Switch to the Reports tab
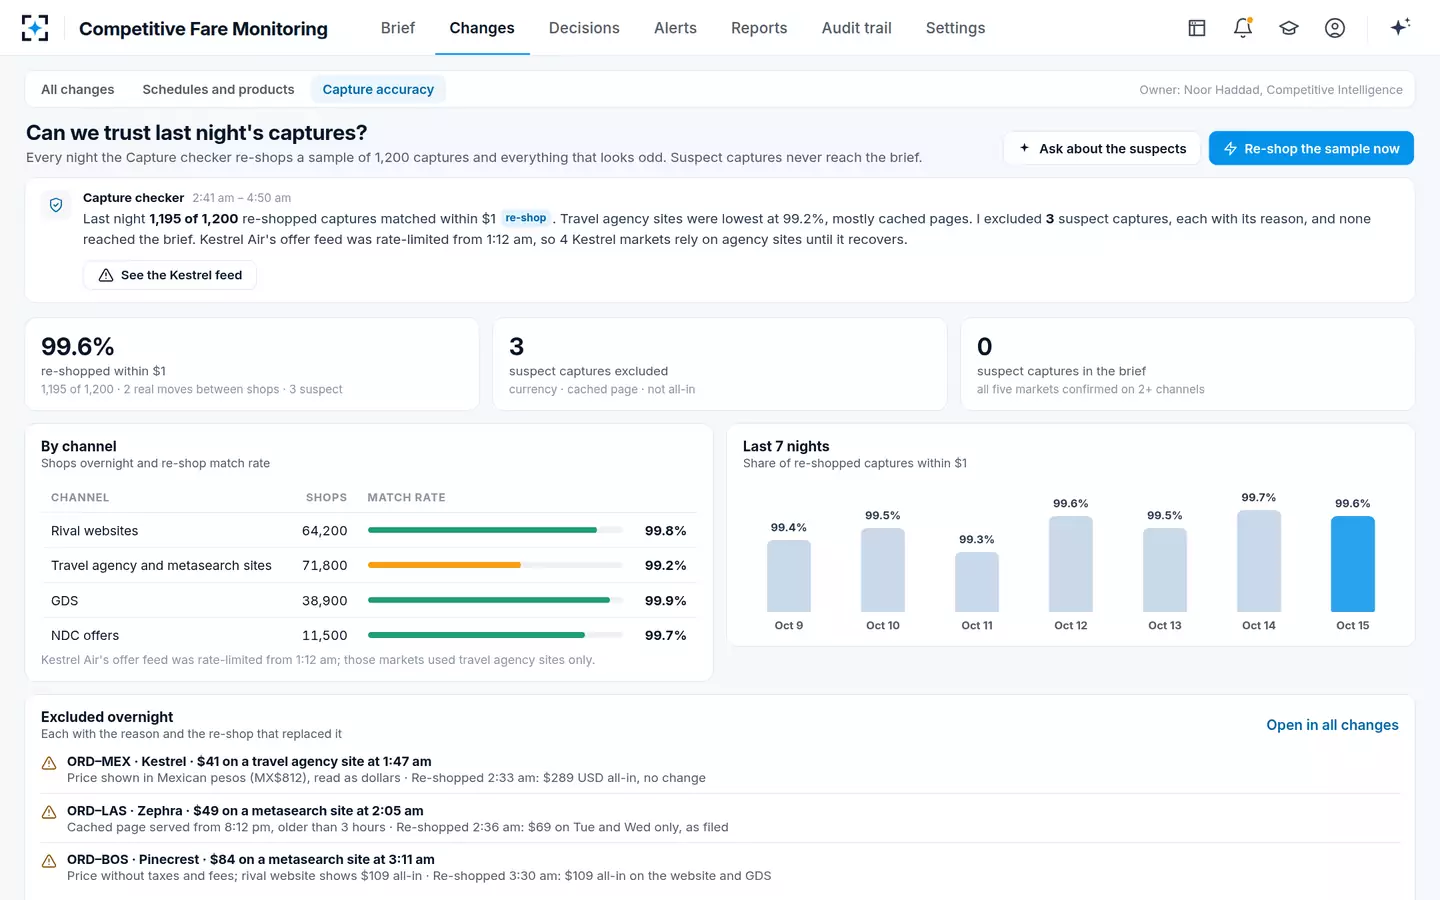The width and height of the screenshot is (1440, 900). point(759,28)
